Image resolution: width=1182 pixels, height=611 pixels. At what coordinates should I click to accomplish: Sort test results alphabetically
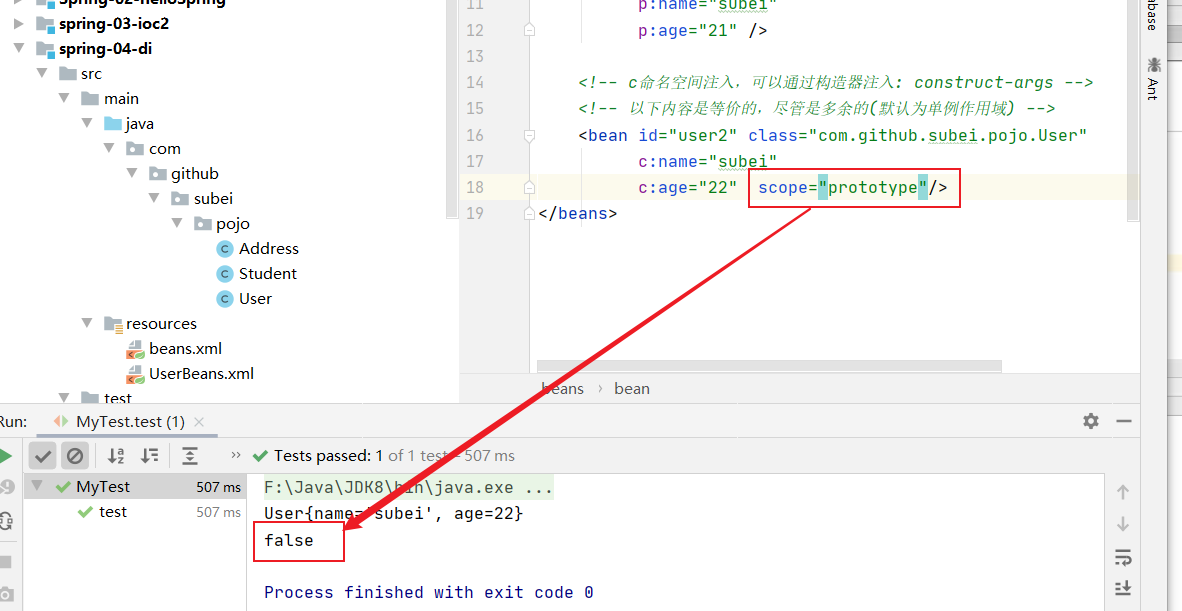pyautogui.click(x=116, y=456)
